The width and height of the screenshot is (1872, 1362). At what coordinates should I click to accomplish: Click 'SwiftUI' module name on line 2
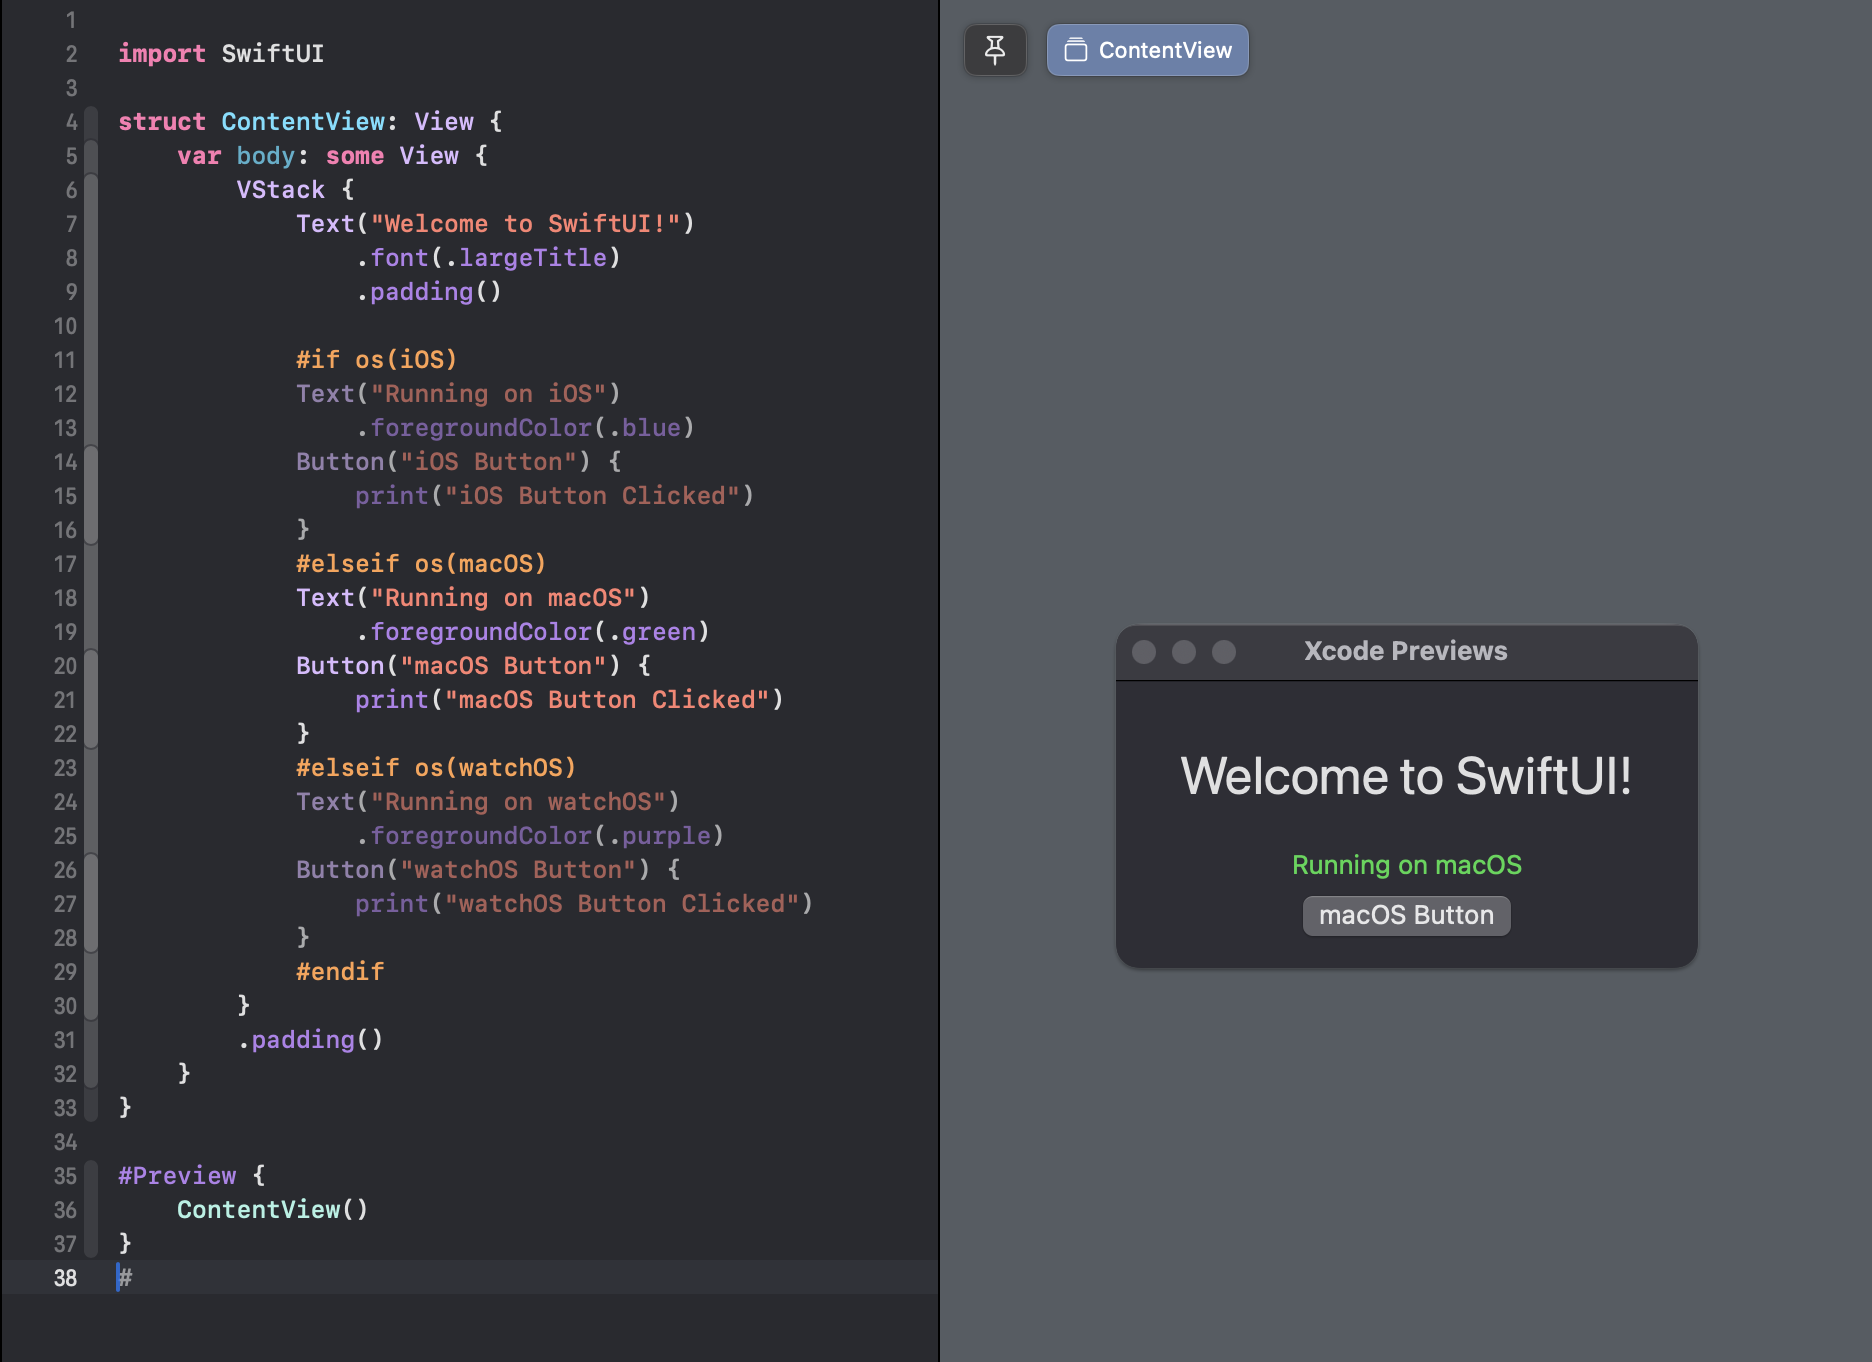[273, 54]
